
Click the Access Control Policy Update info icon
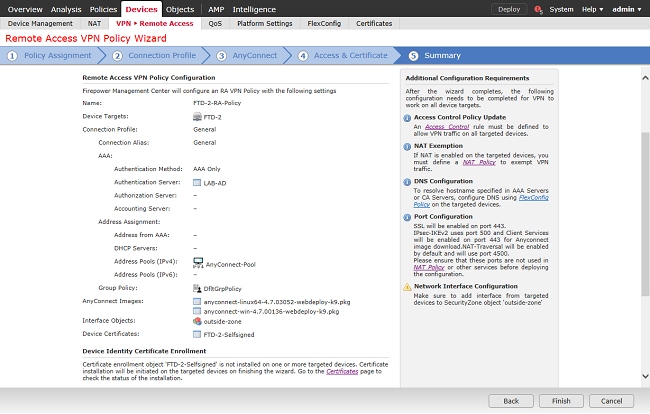(x=408, y=115)
